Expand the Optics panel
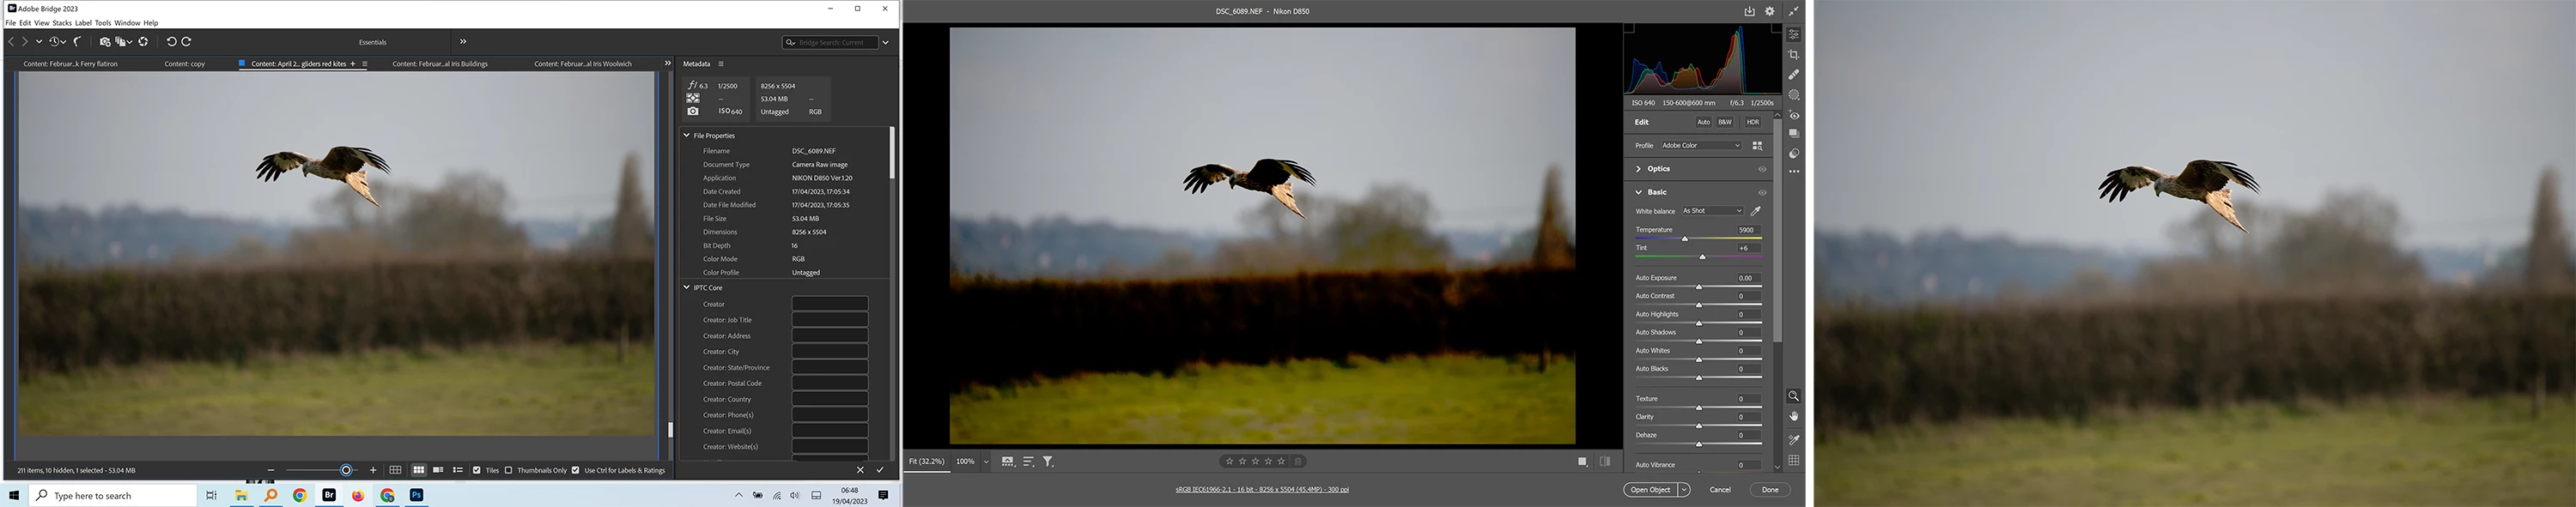 tap(1639, 169)
